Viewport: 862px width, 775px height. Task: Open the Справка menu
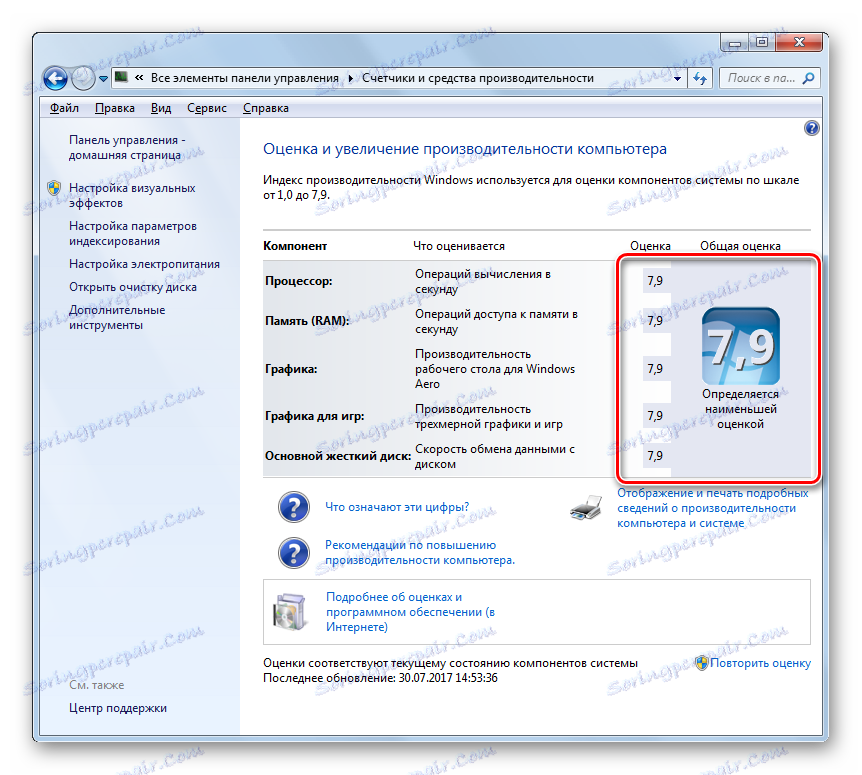tap(266, 108)
